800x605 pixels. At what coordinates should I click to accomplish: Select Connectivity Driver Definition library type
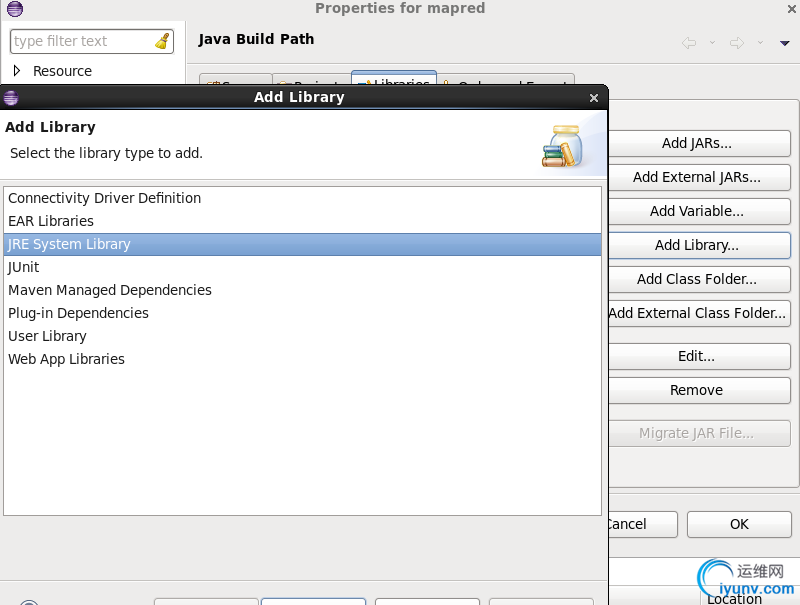(x=302, y=198)
